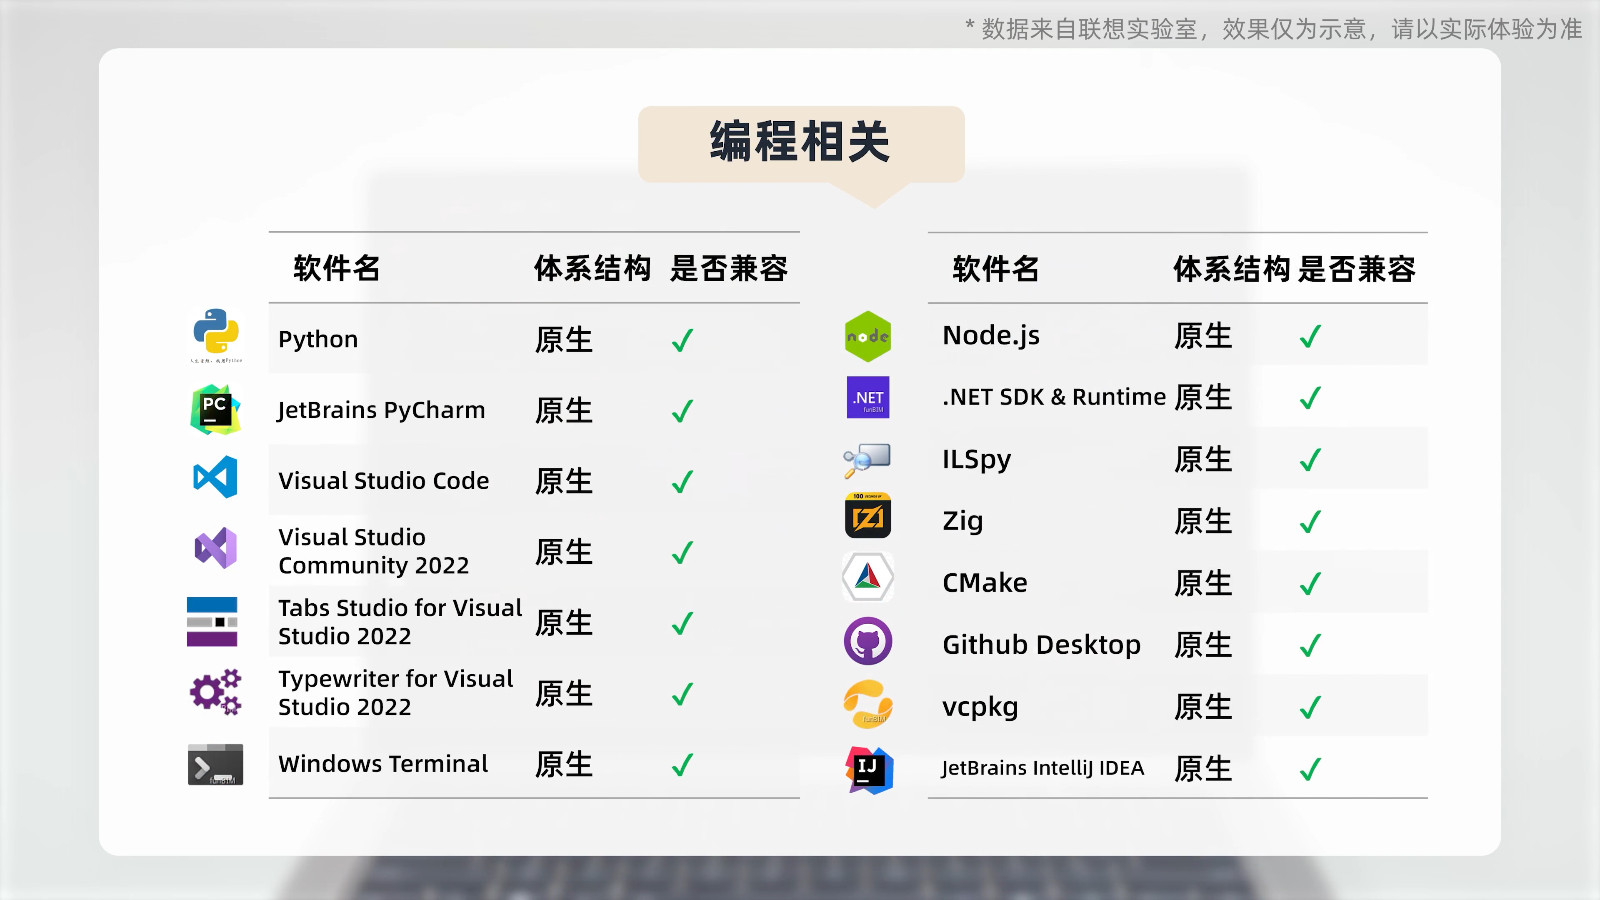
Task: Click the ILSpy magnifier icon
Action: (867, 460)
